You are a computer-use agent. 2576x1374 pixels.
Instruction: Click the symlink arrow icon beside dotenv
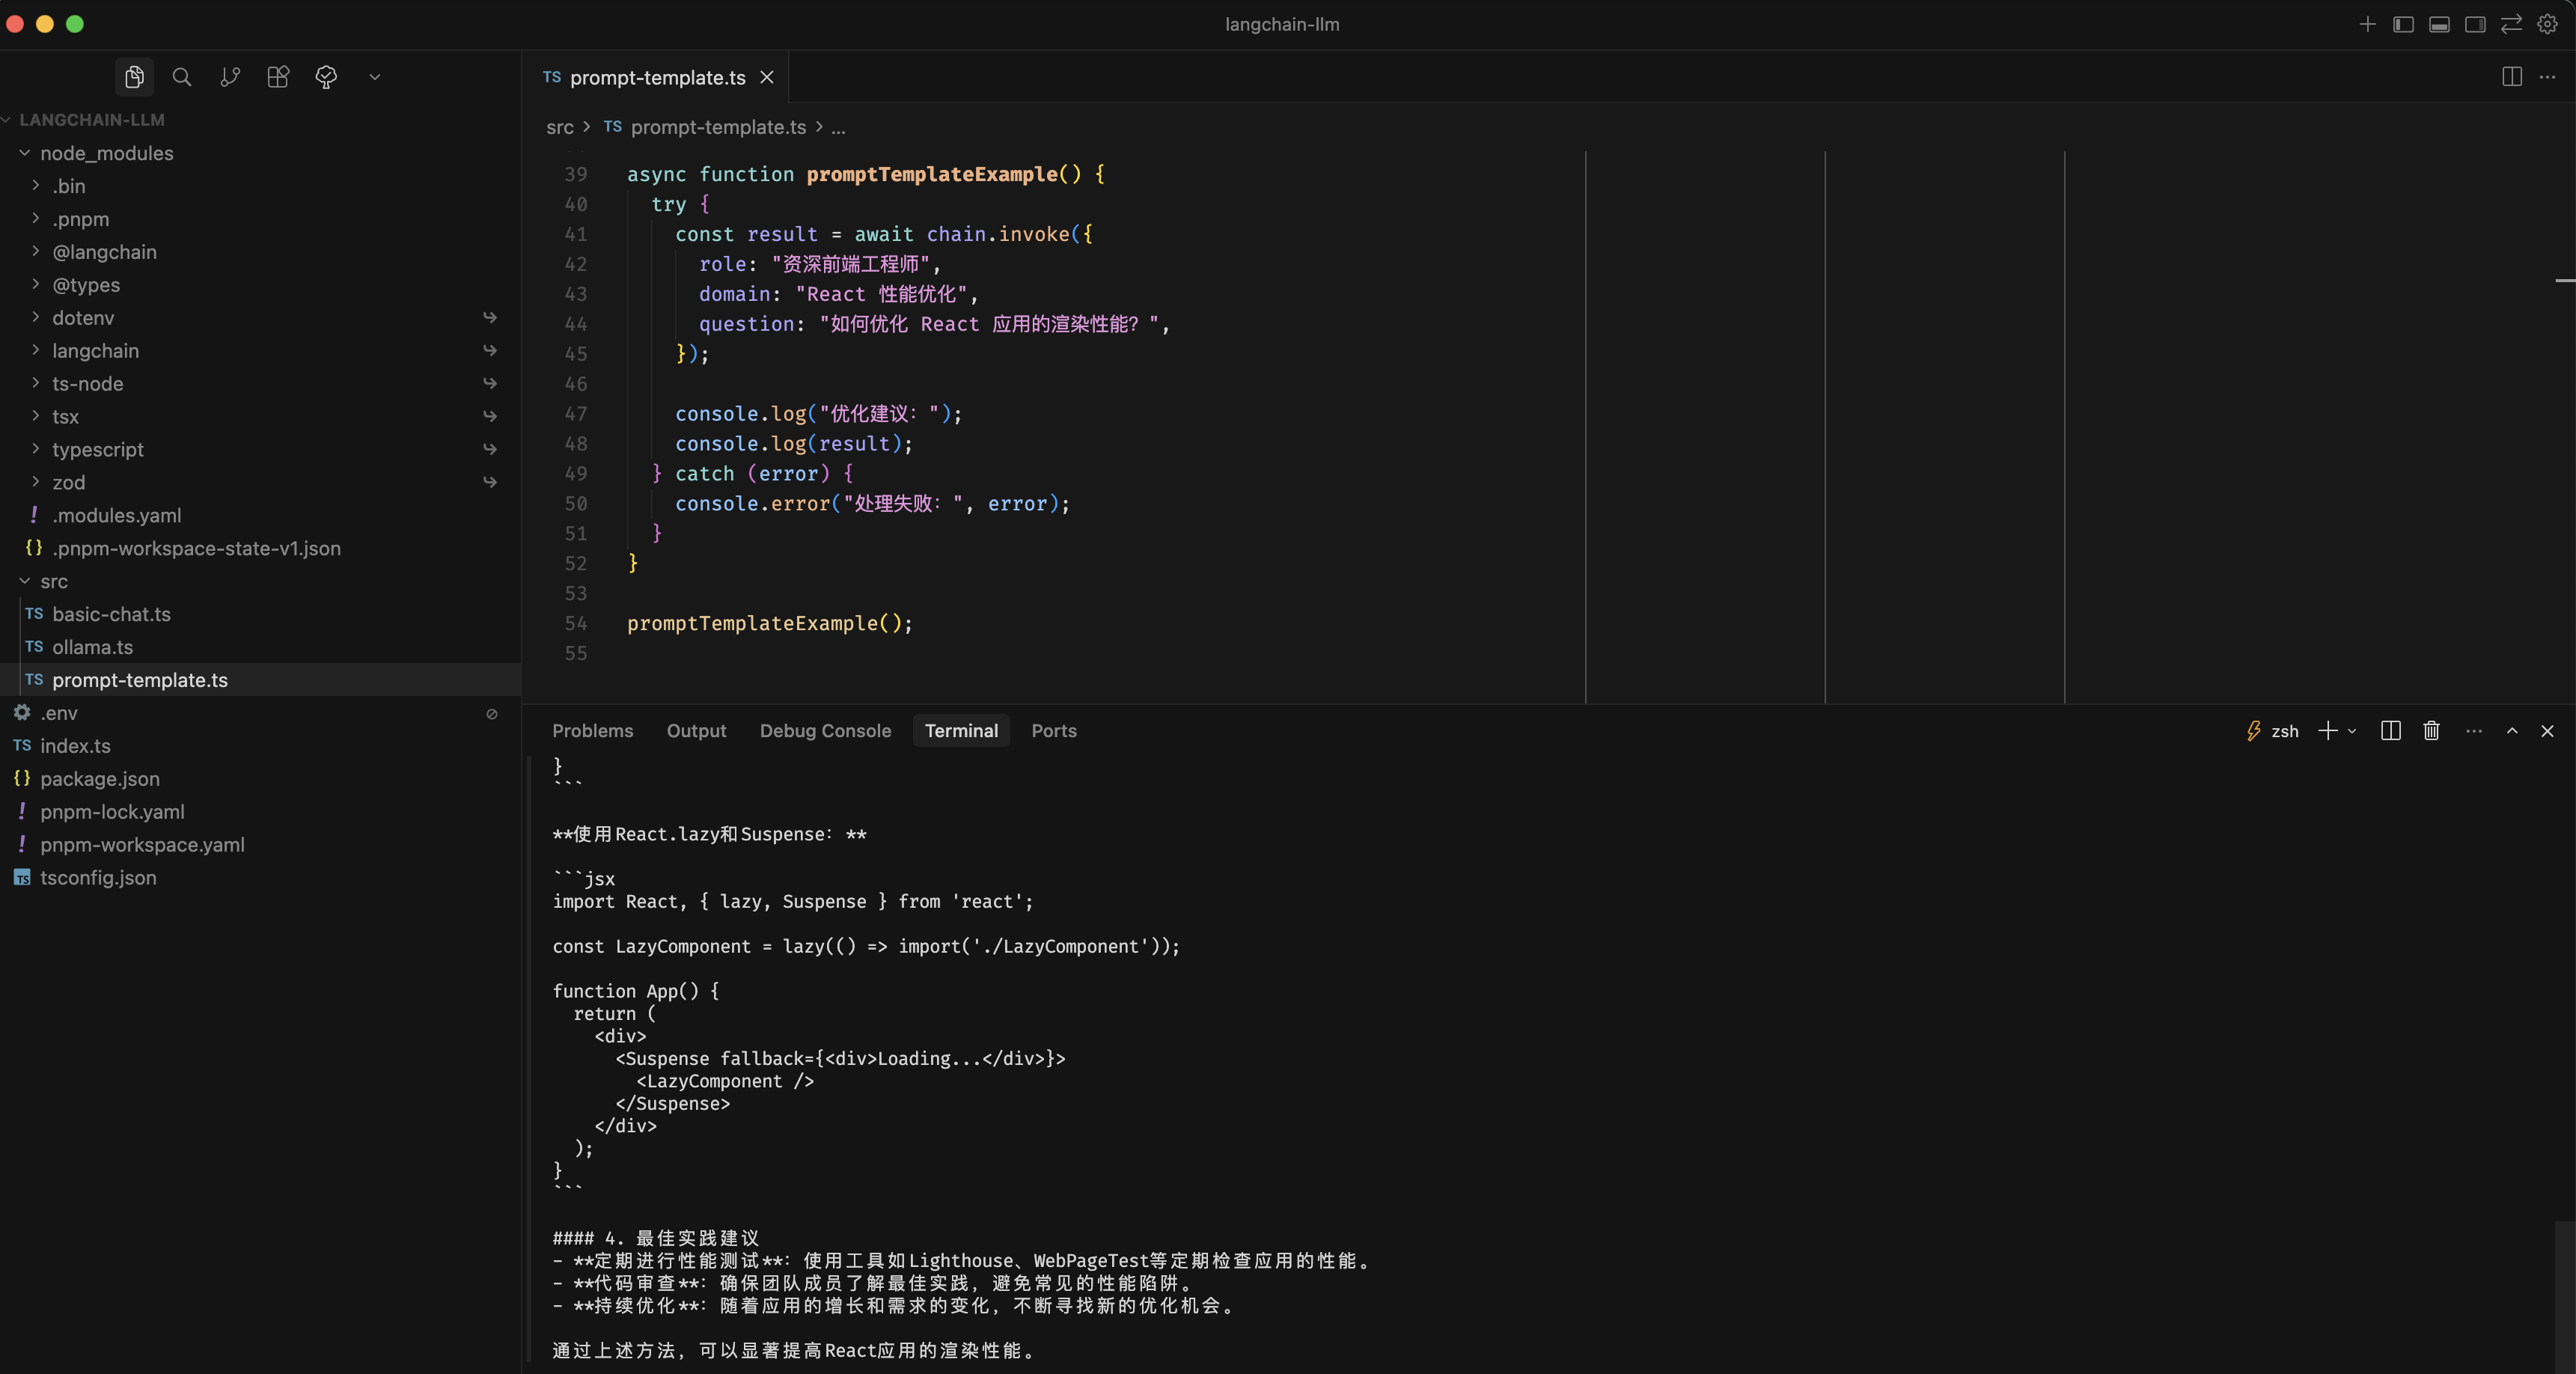[x=490, y=318]
